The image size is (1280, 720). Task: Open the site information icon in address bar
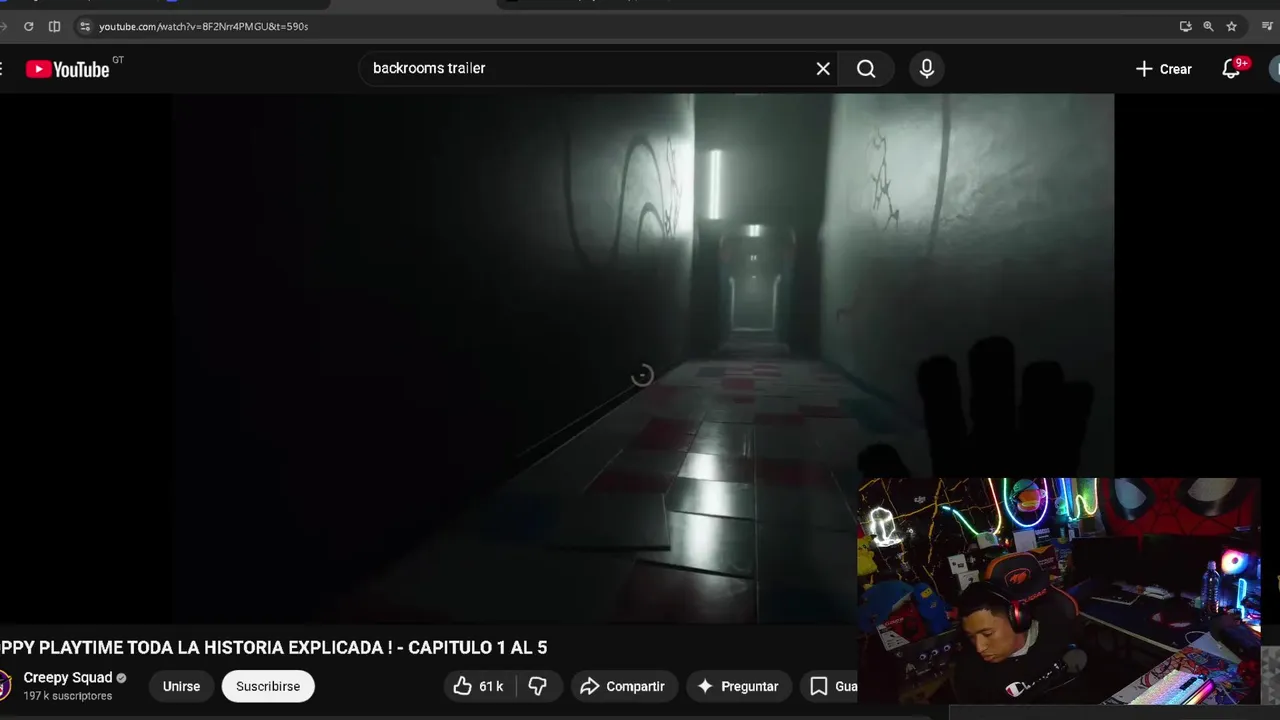click(x=85, y=26)
